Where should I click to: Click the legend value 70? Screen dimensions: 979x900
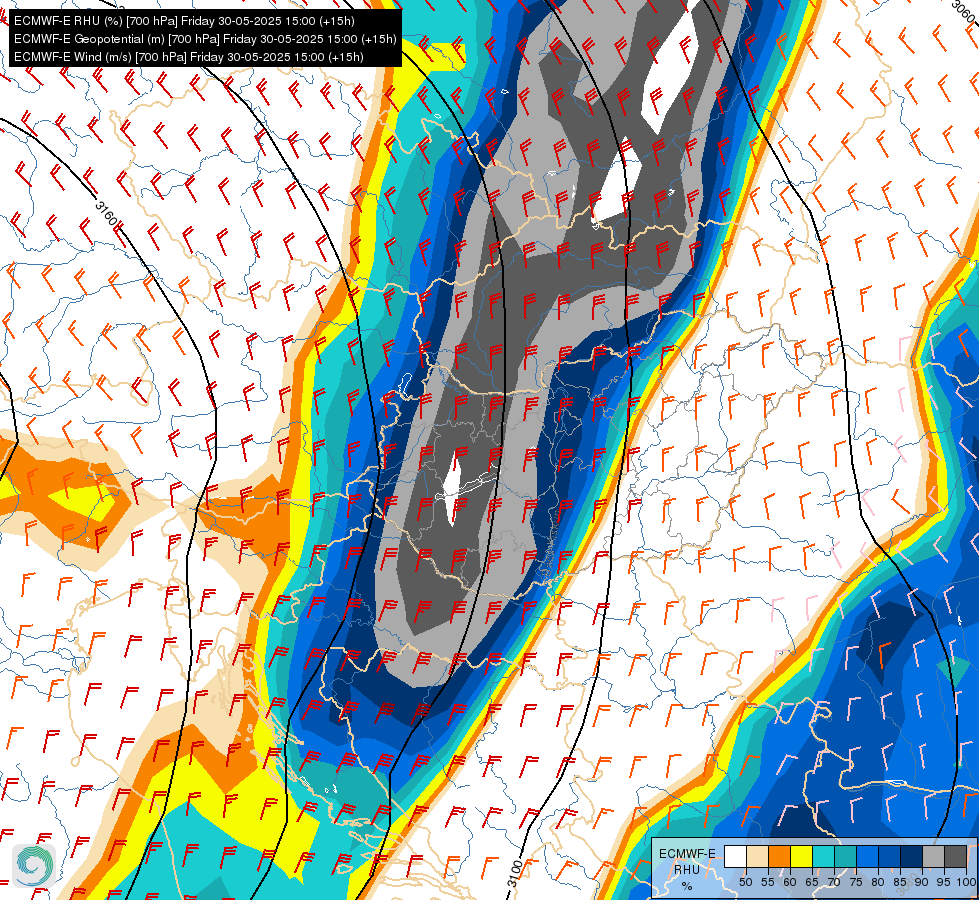click(x=834, y=882)
